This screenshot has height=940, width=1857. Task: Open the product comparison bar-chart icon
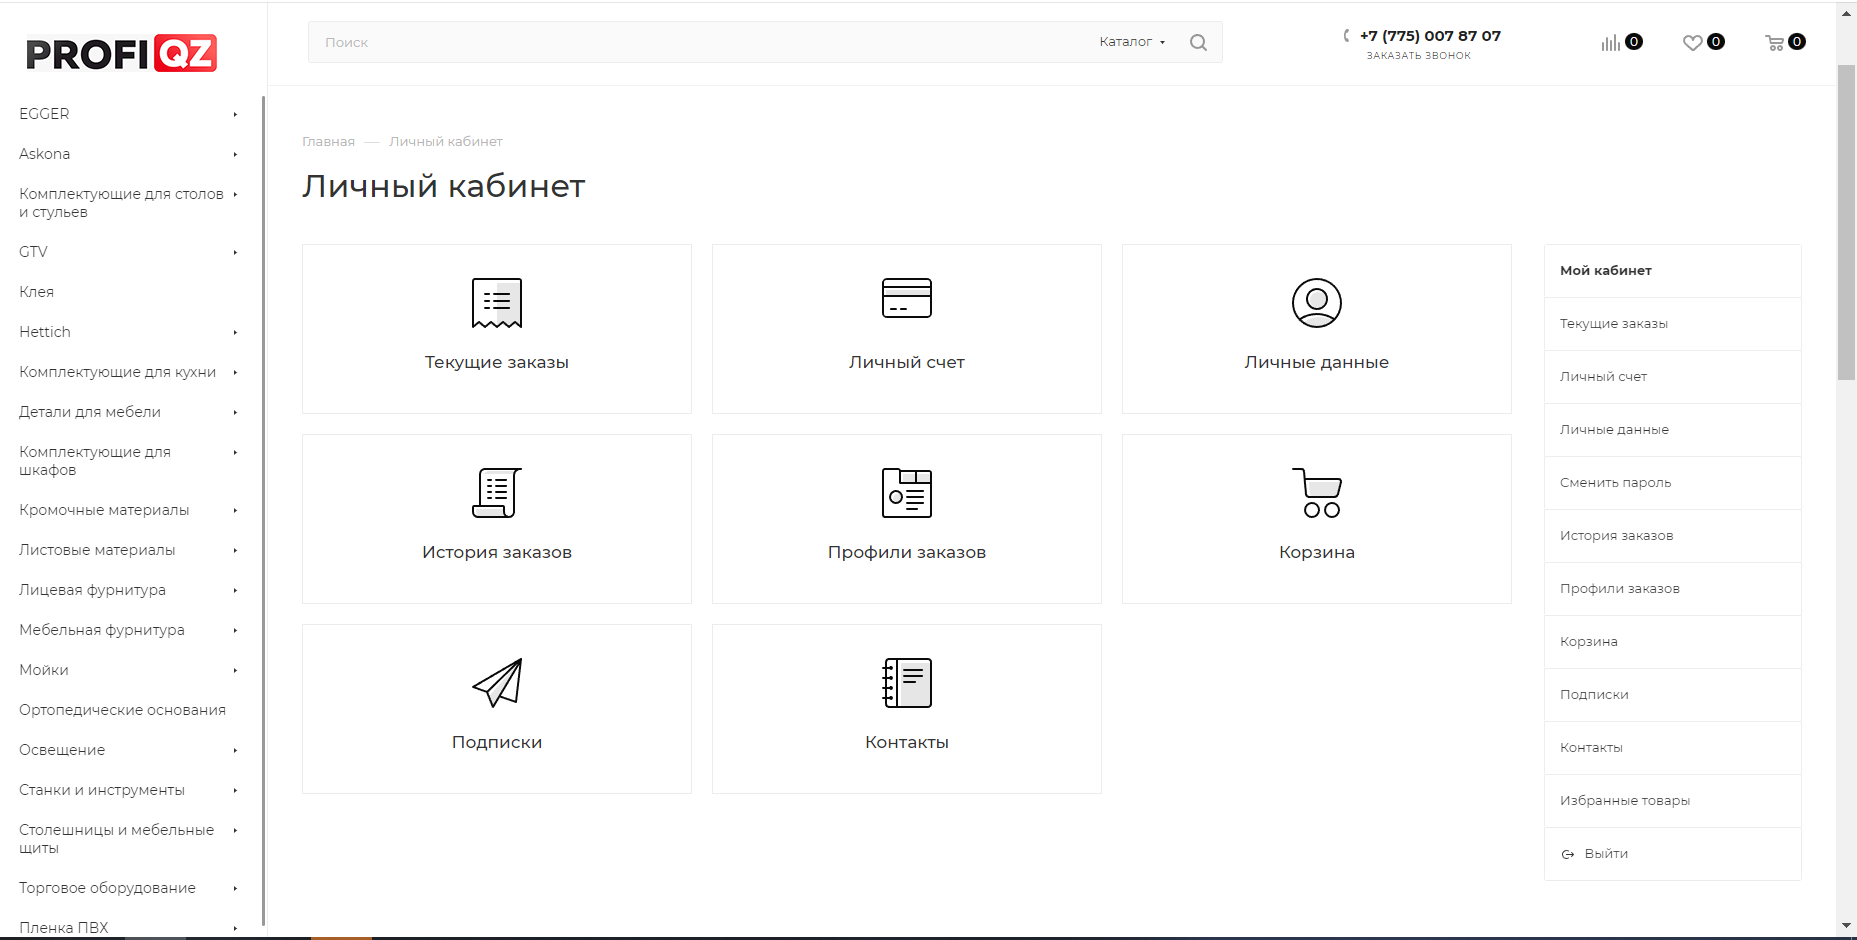[1610, 42]
